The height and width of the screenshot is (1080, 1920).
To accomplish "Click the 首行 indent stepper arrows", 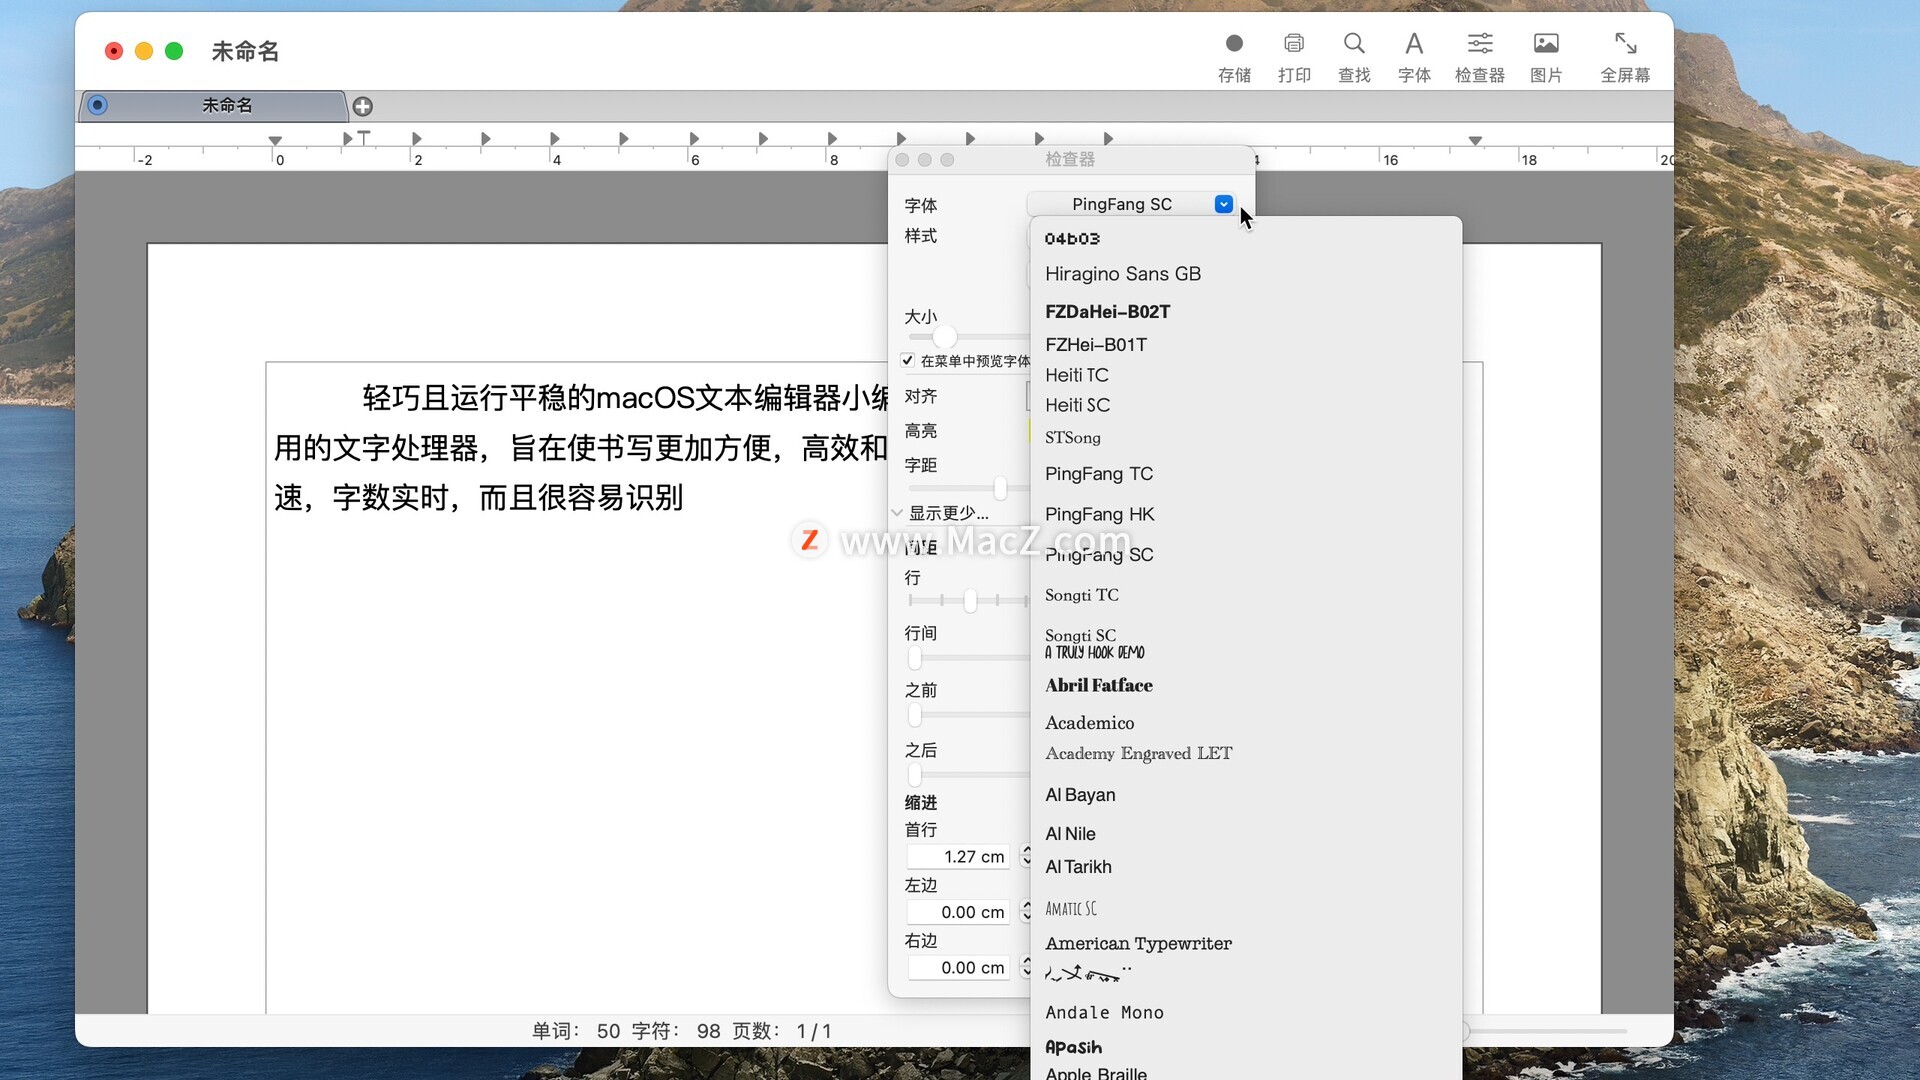I will 1025,856.
